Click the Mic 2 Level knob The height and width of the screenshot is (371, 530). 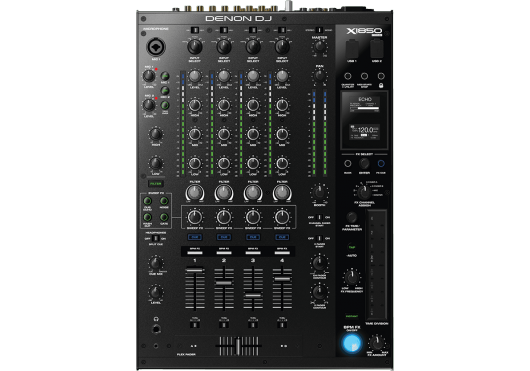[149, 105]
